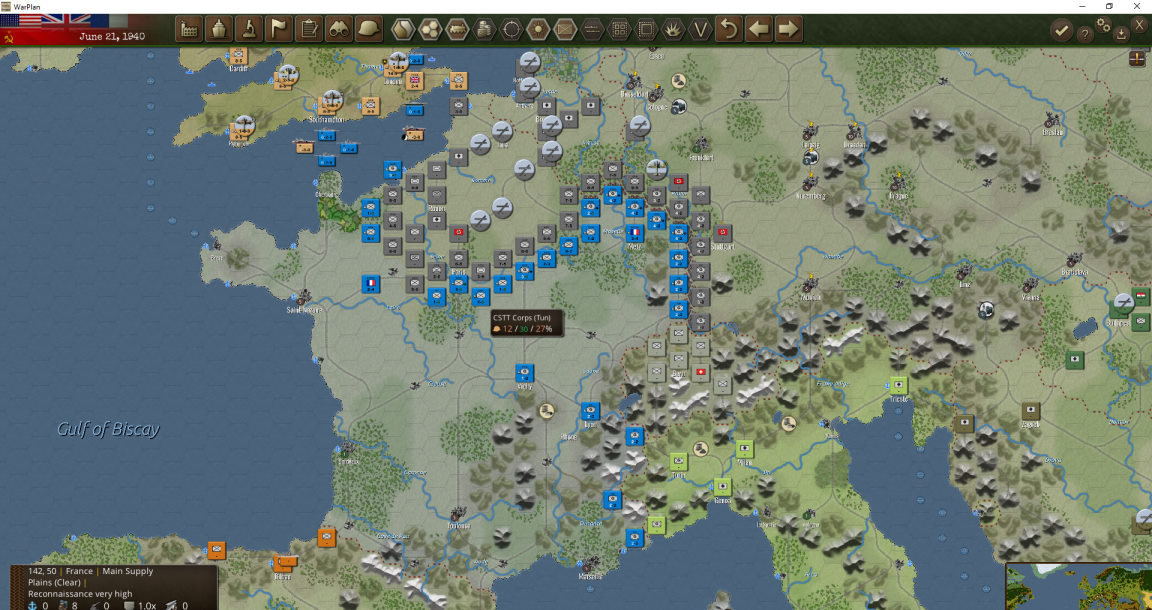Screen dimensions: 1152x610
Task: Open the factory production screen
Action: pos(190,29)
